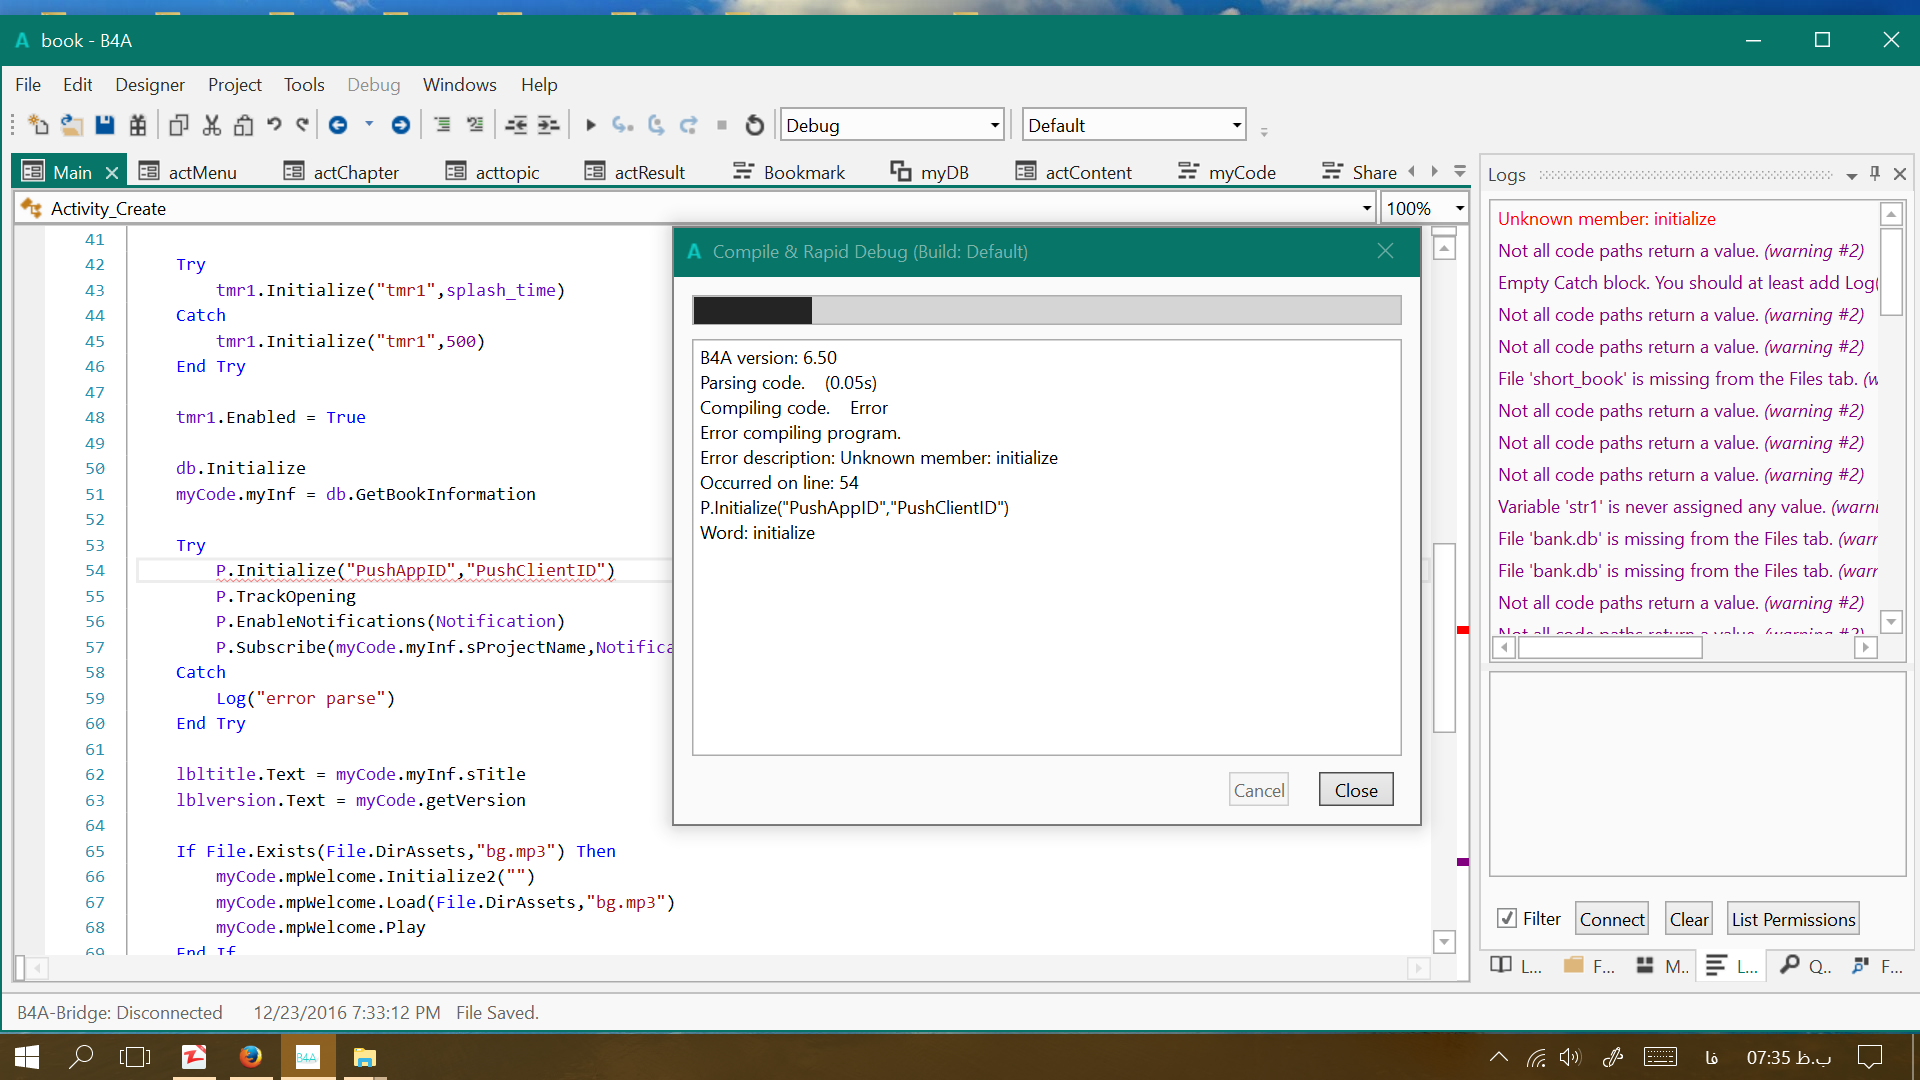Click the Run play icon

point(590,125)
